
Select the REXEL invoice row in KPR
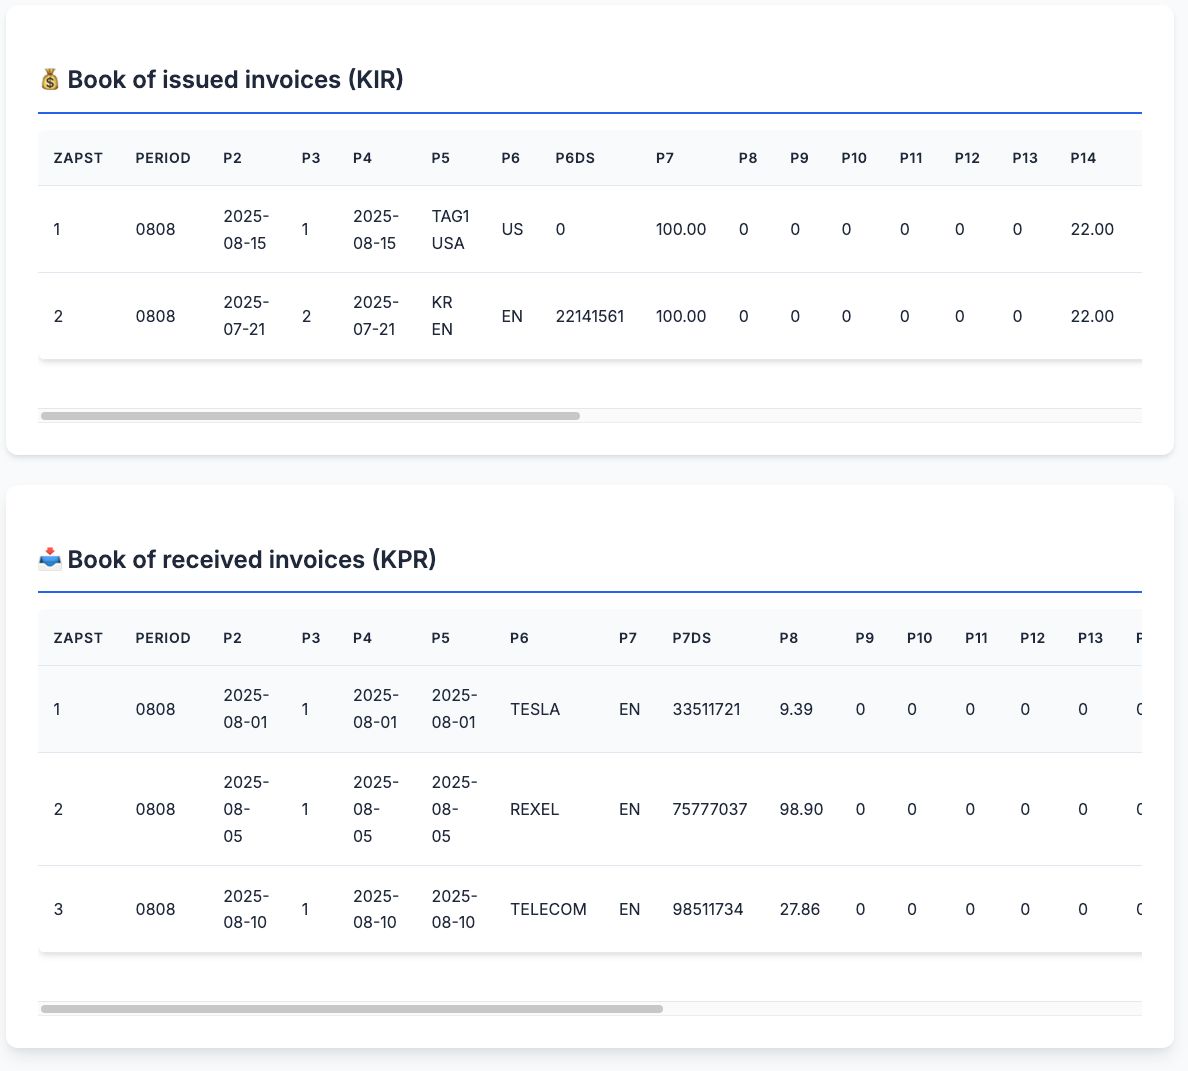click(400, 809)
